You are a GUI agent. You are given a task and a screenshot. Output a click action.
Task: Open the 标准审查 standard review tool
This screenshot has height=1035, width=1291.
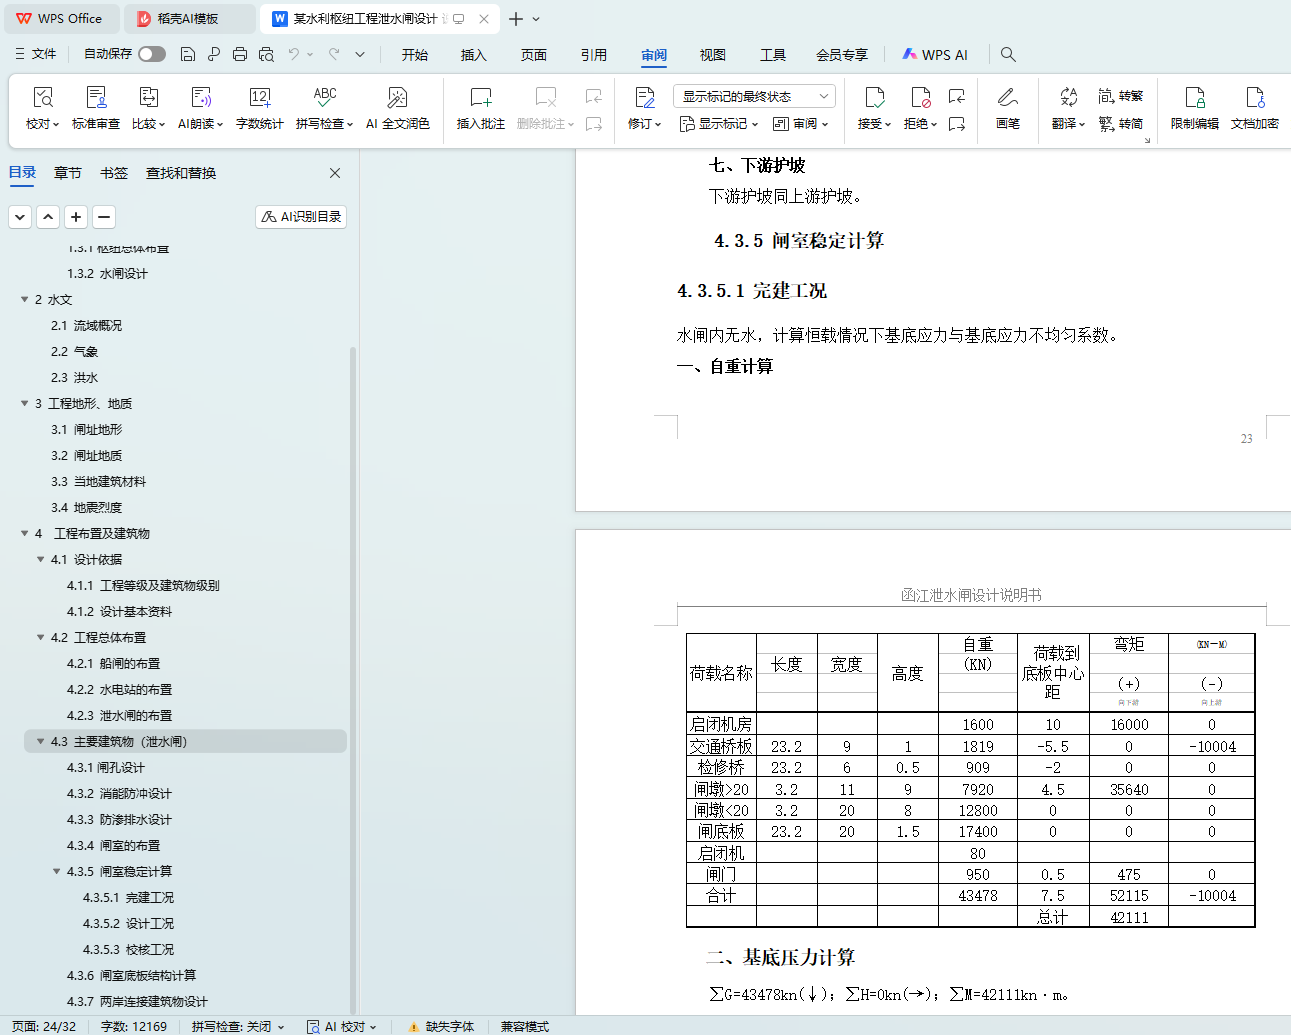point(96,108)
